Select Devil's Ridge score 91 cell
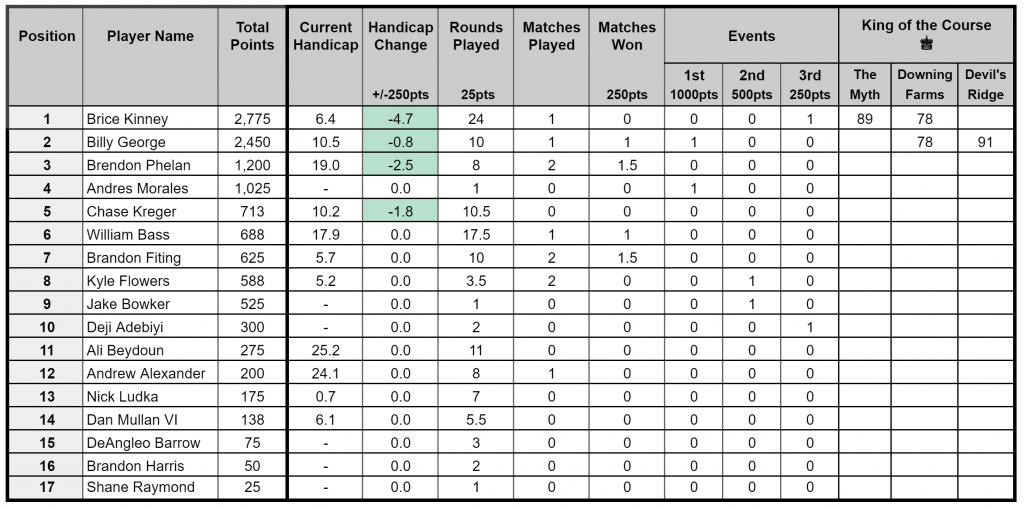 (985, 142)
